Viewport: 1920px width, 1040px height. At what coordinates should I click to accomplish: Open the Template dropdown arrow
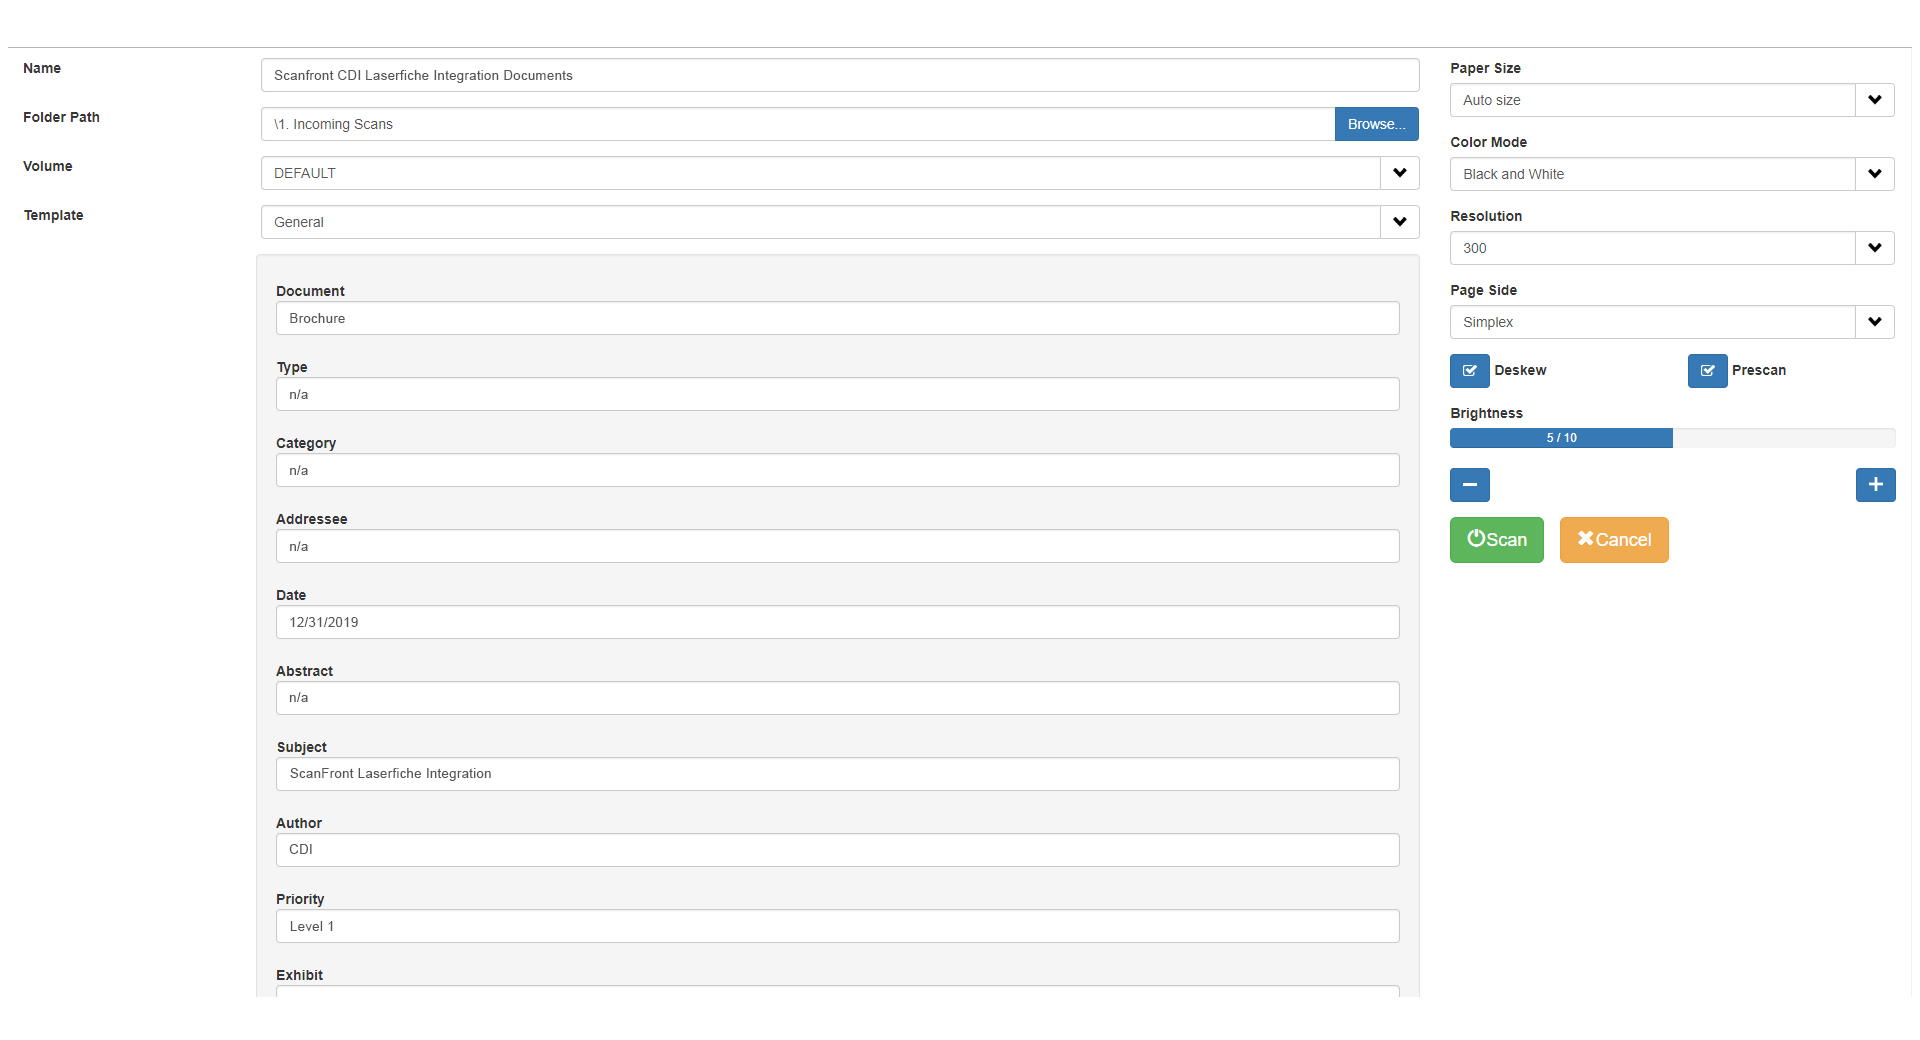[1399, 222]
